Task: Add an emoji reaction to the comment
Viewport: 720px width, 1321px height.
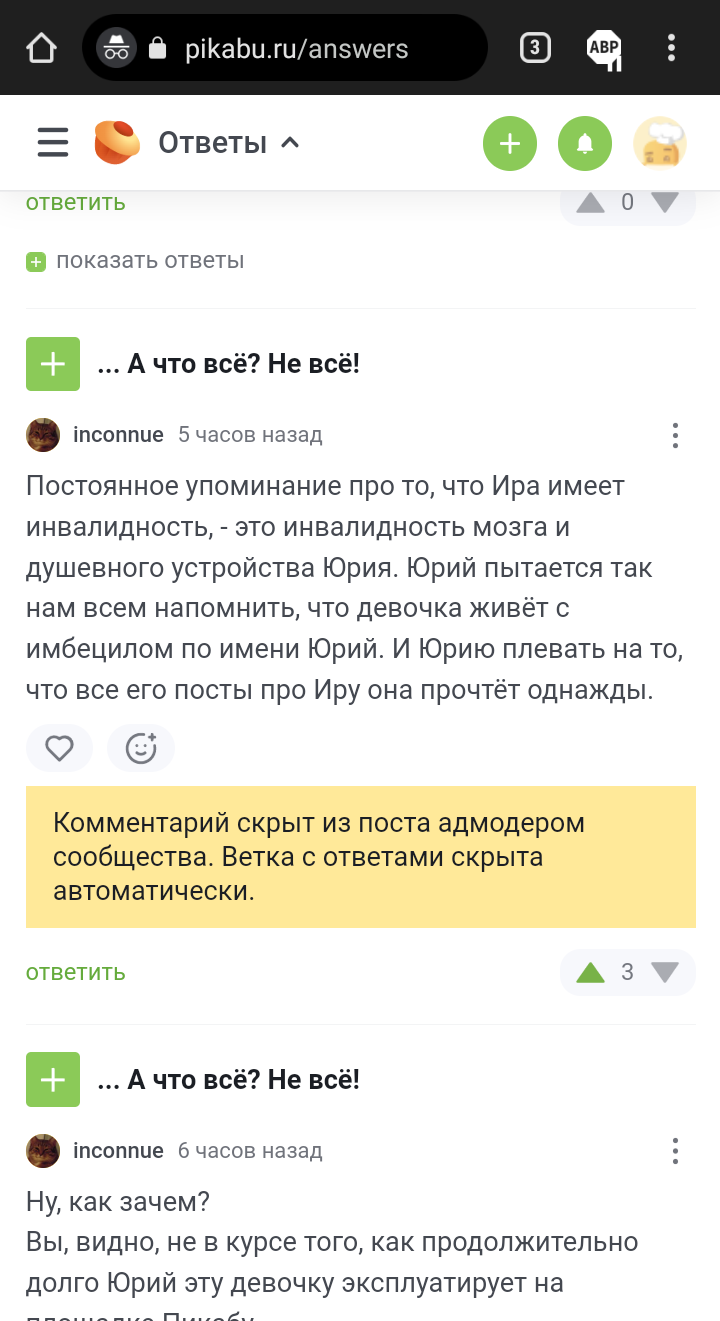Action: [141, 748]
